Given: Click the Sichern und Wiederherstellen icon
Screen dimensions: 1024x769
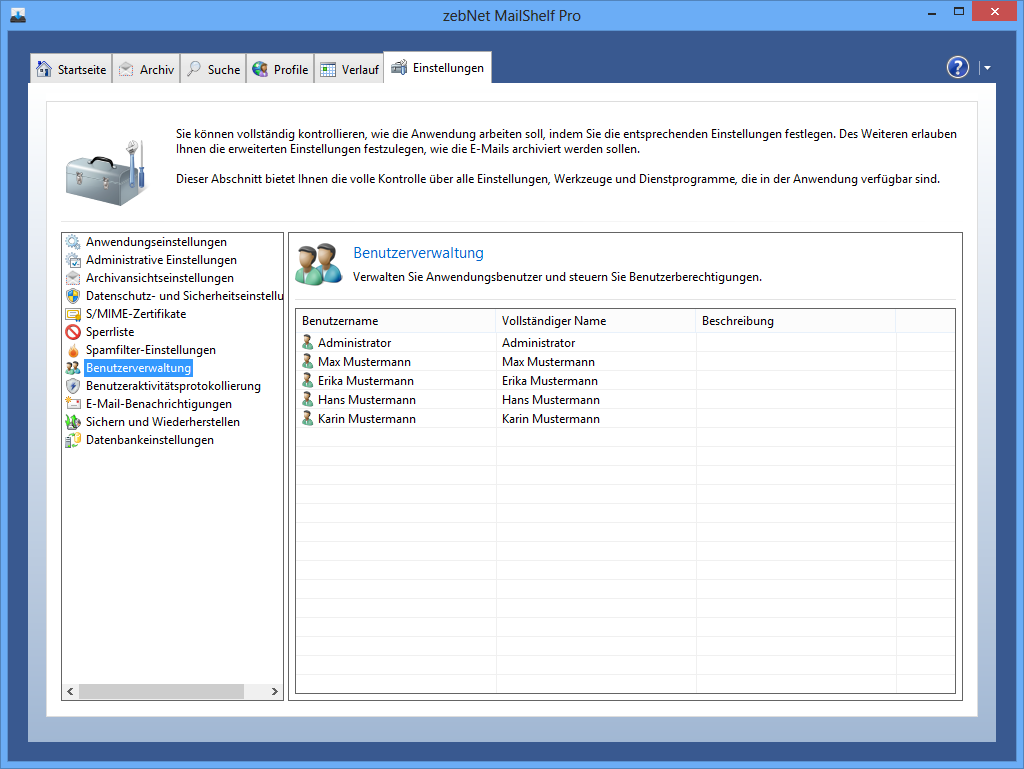Looking at the screenshot, I should (73, 422).
